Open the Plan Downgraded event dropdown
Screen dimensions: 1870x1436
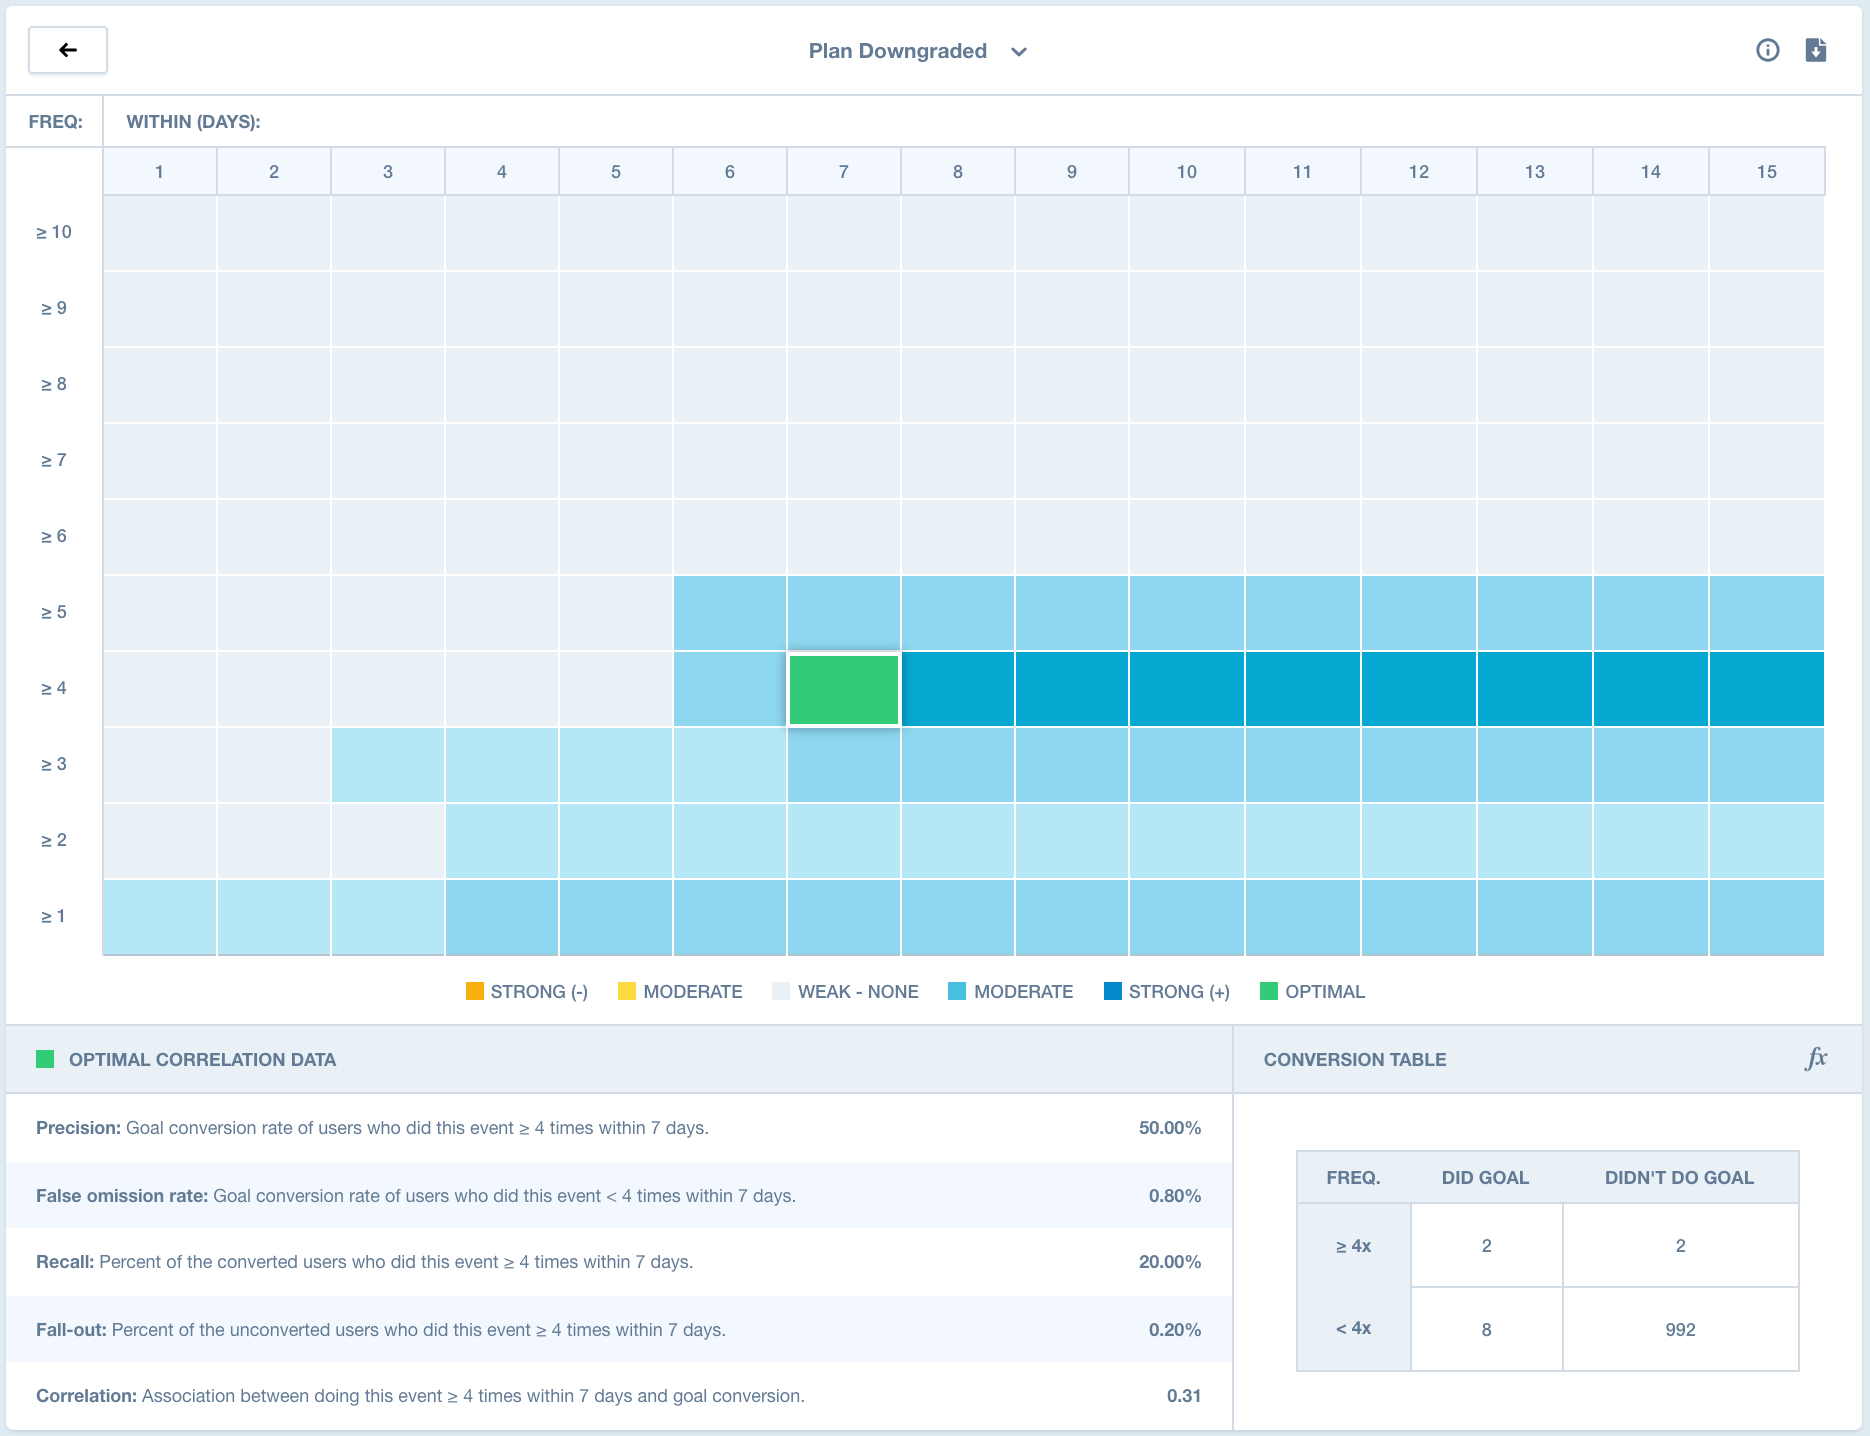(917, 51)
